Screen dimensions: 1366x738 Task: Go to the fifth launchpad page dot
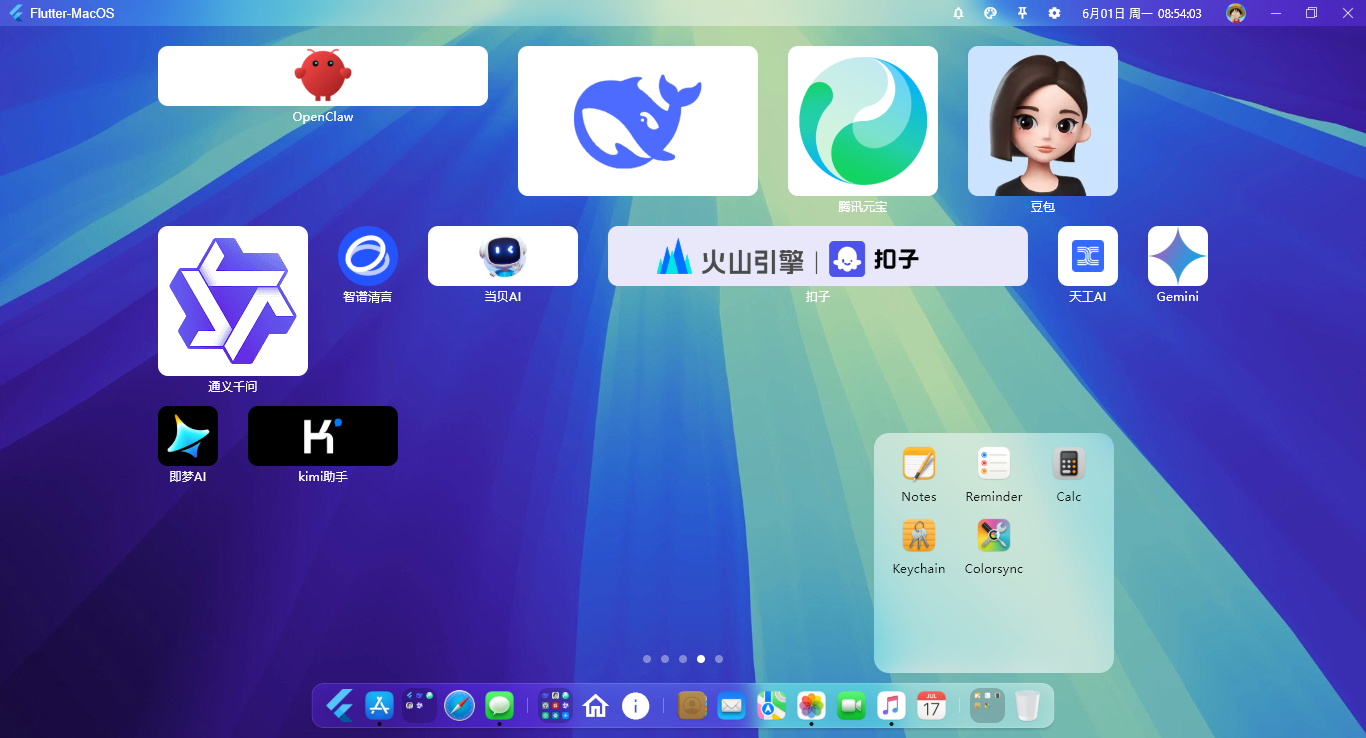pos(719,659)
